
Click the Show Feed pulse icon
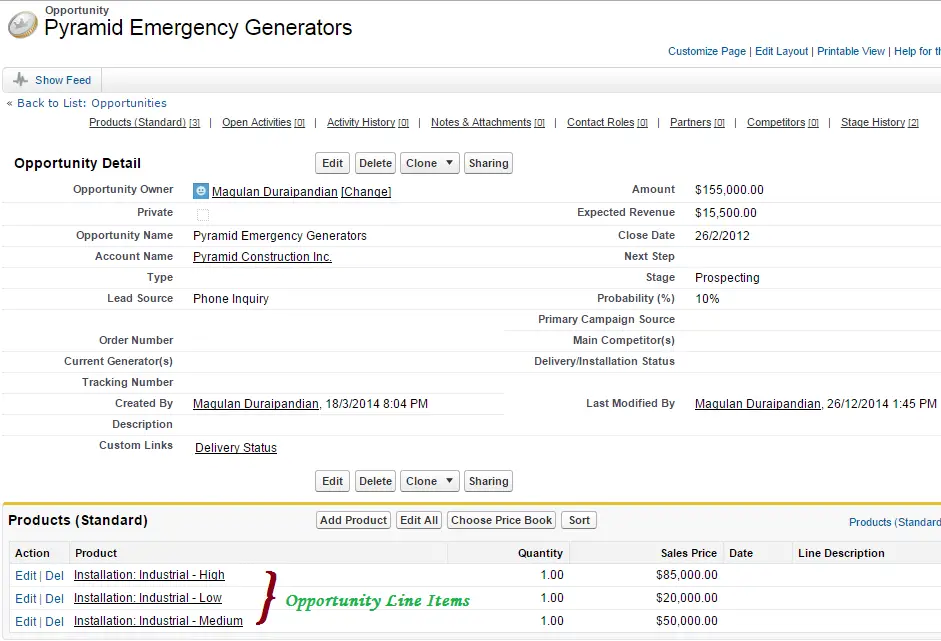pyautogui.click(x=20, y=80)
